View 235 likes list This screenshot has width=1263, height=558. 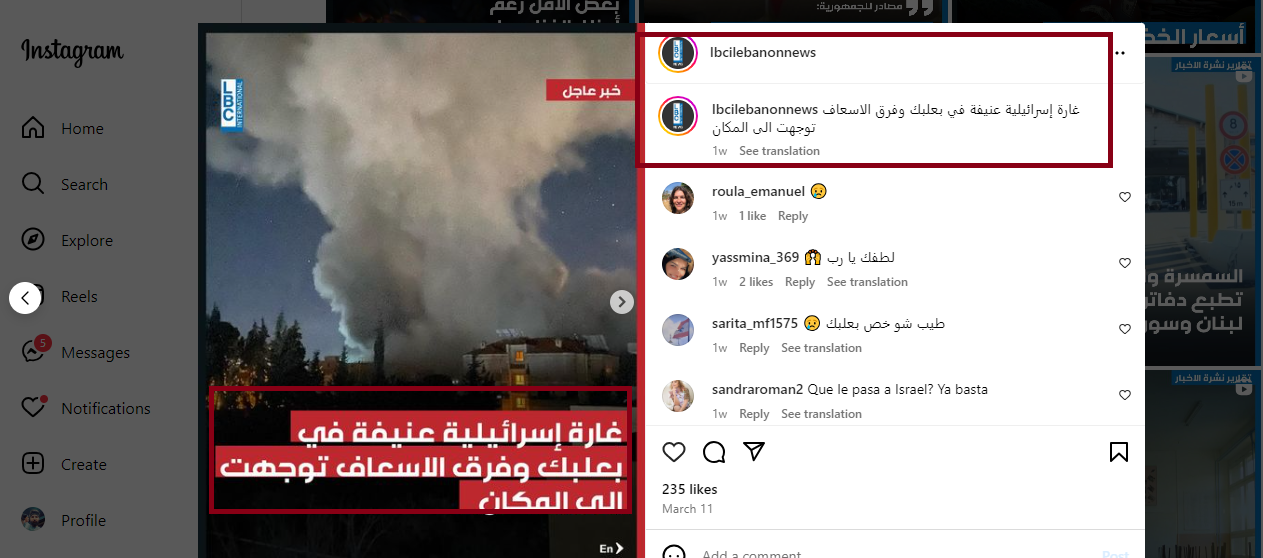tap(690, 489)
